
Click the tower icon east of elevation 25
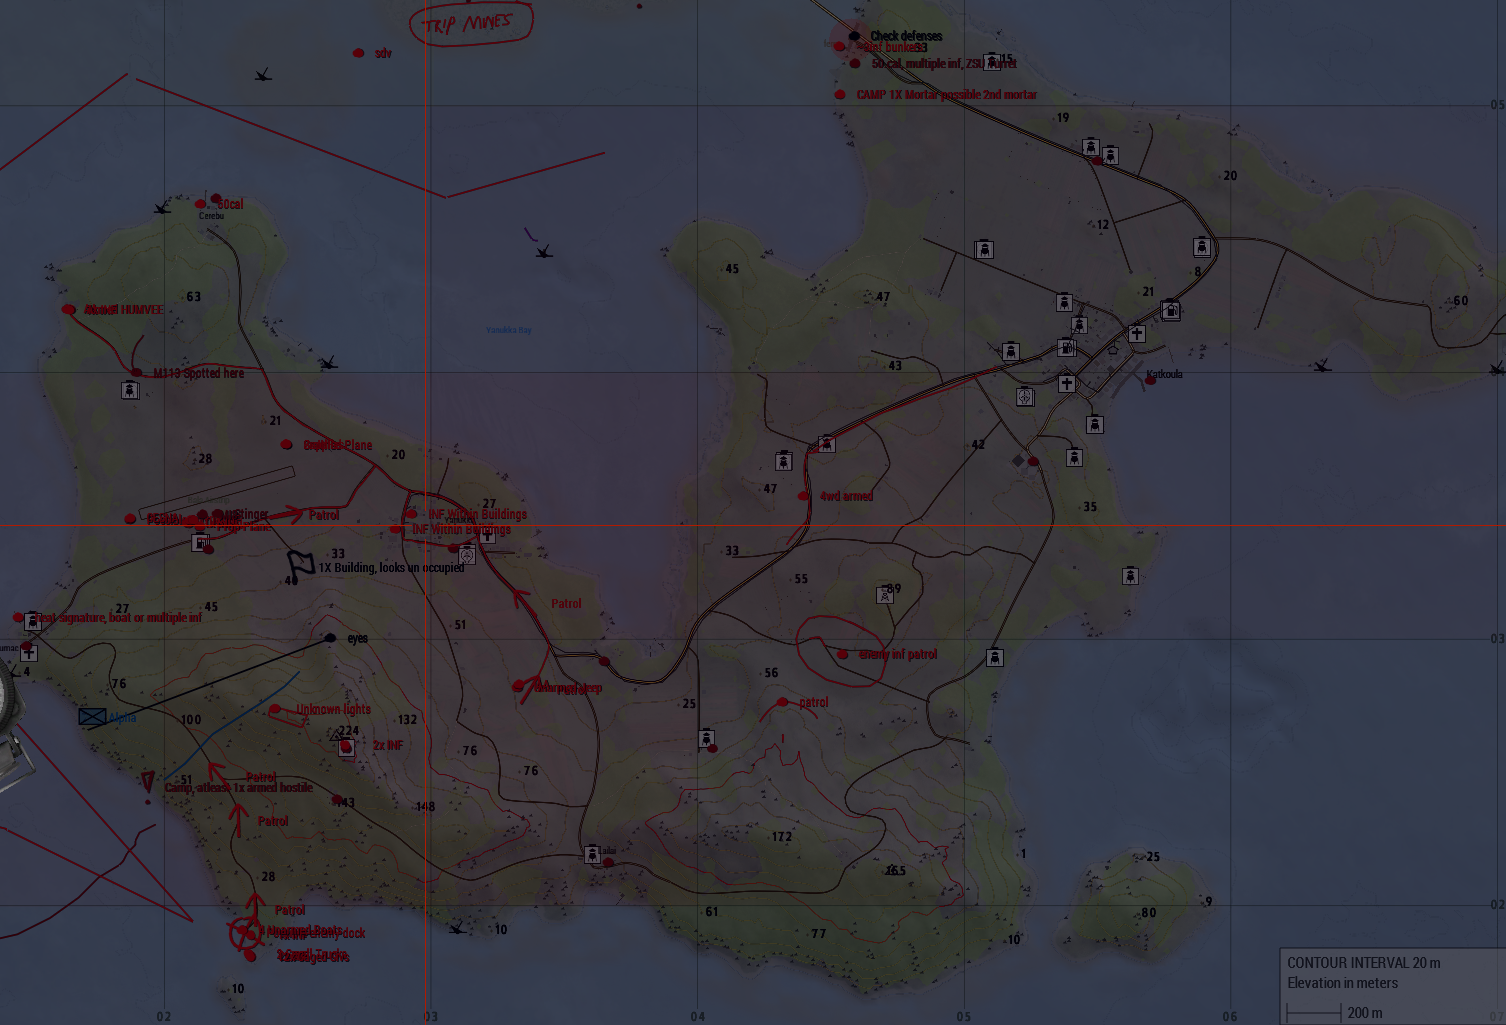(x=706, y=738)
